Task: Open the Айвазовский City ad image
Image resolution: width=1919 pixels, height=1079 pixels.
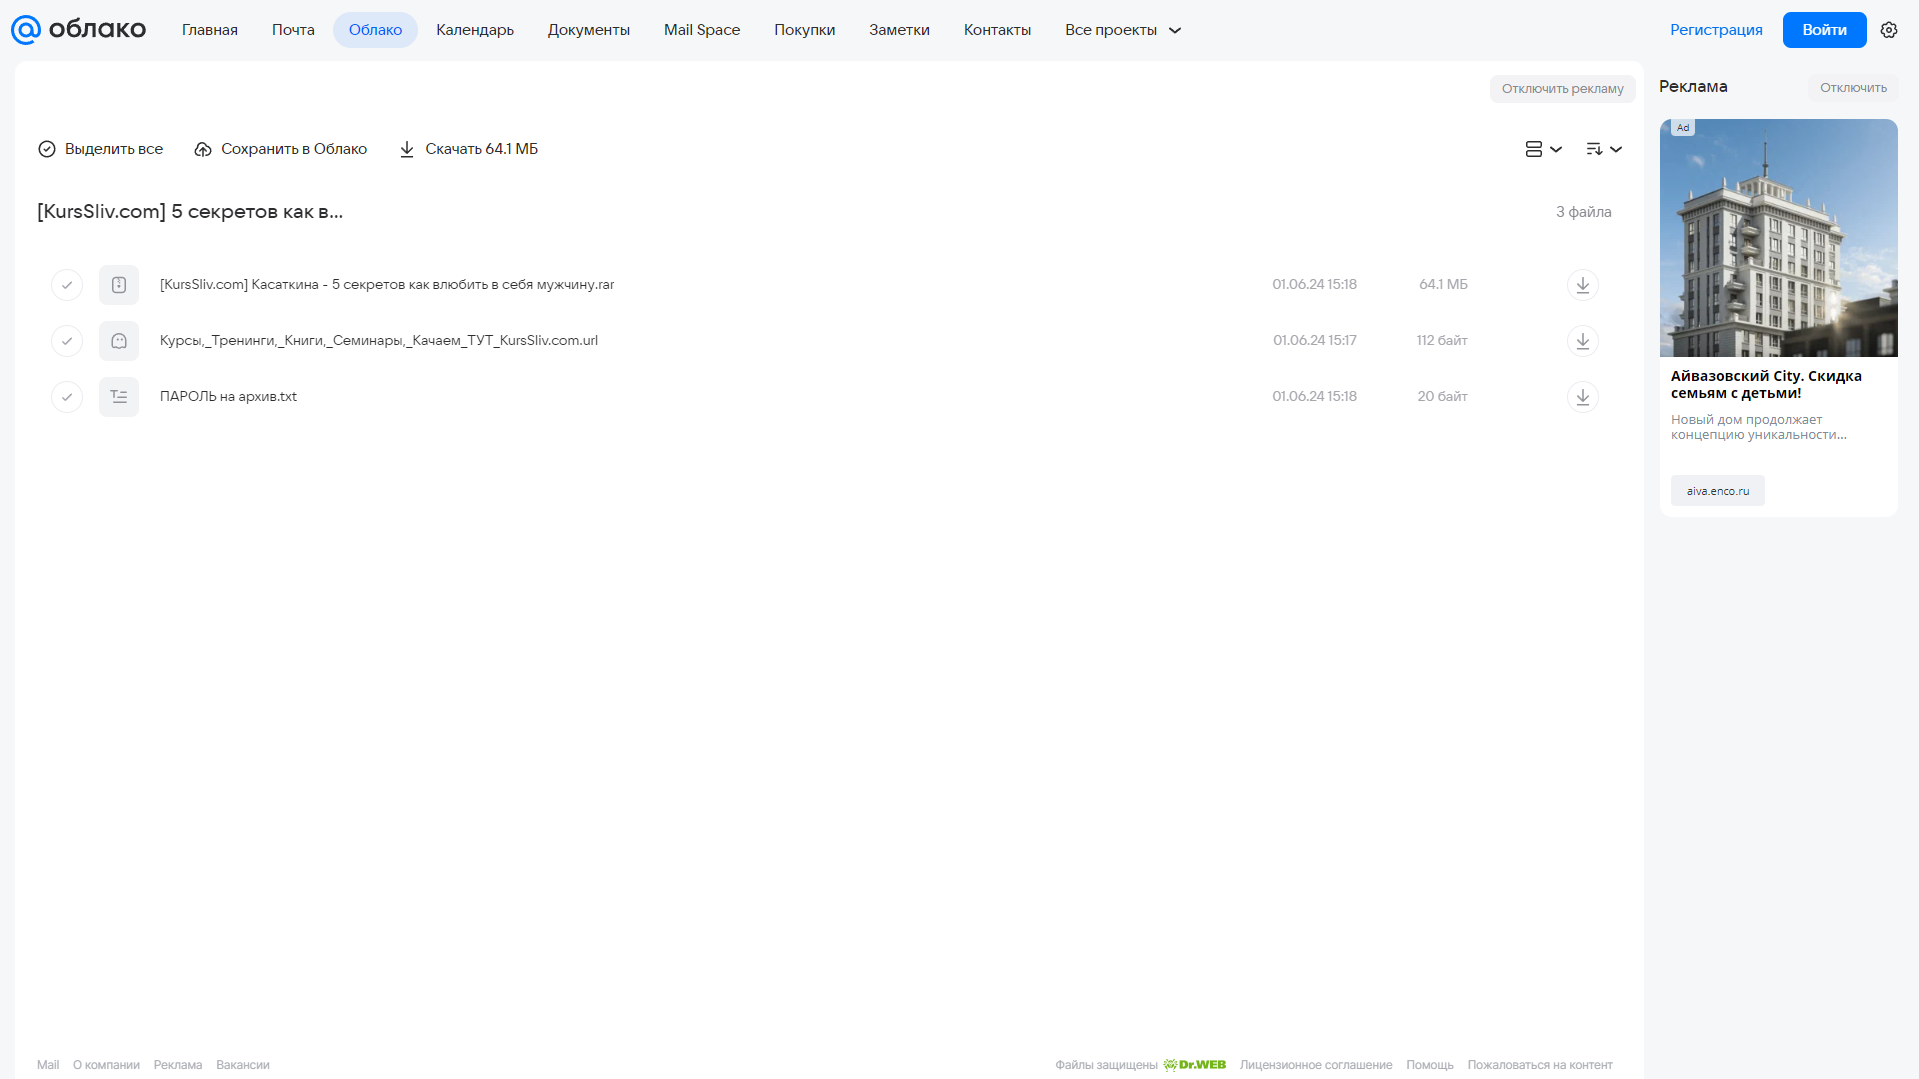Action: (x=1778, y=238)
